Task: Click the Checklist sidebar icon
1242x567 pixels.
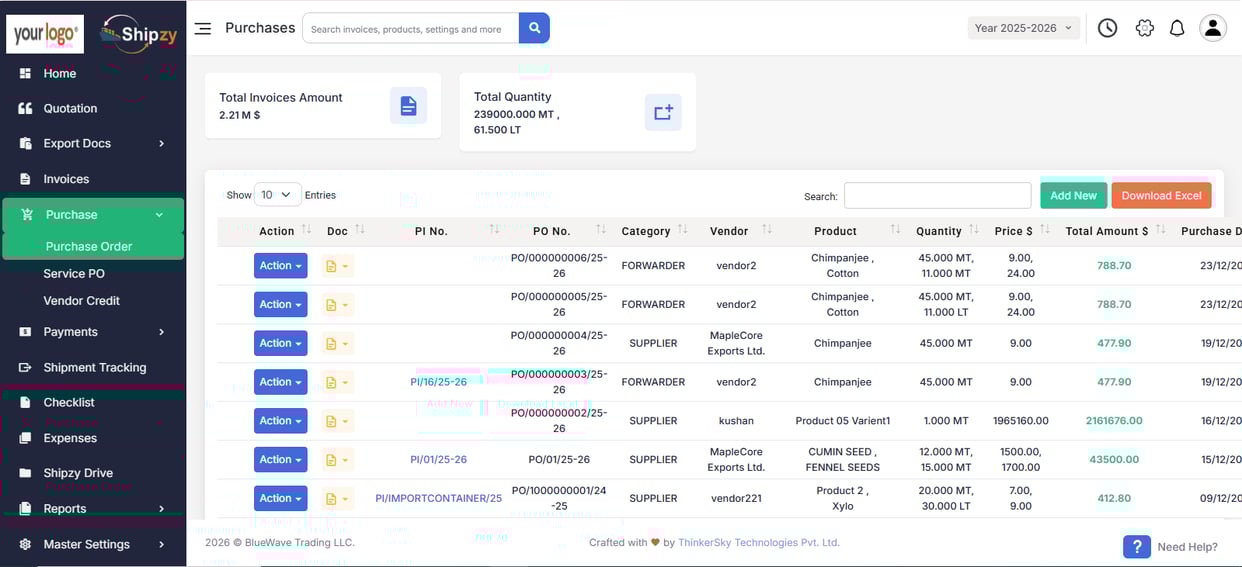Action: click(25, 402)
